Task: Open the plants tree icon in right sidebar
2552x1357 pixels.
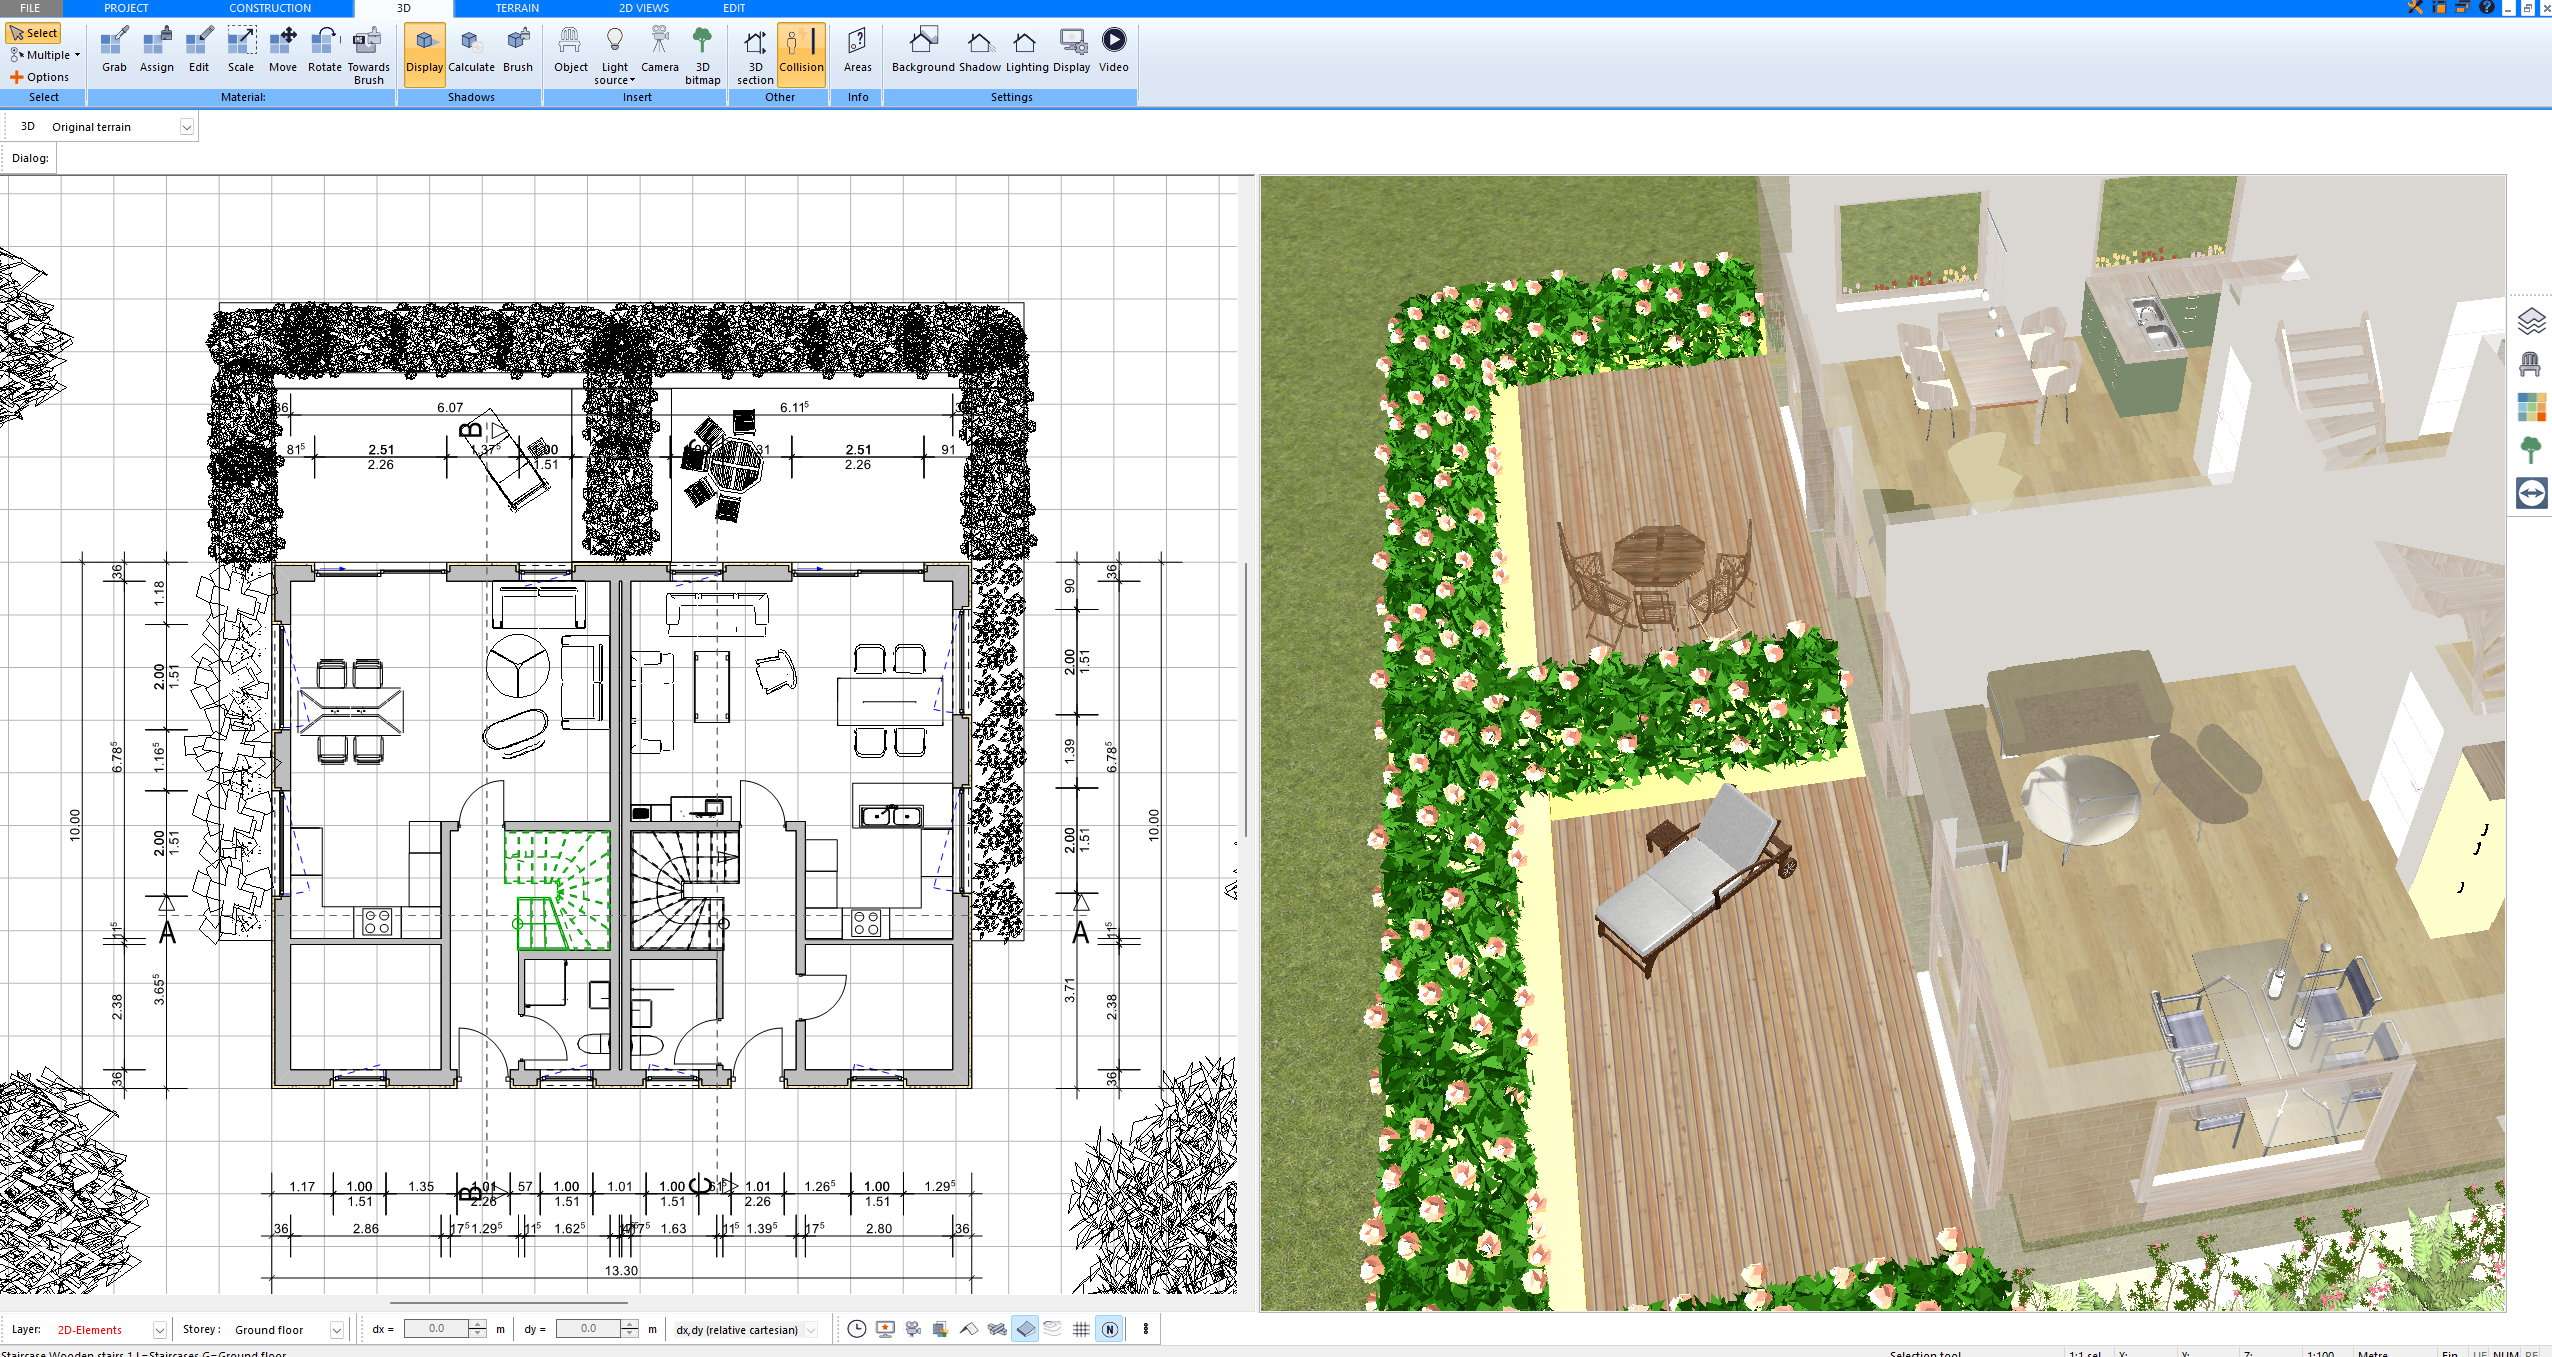Action: [x=2531, y=450]
